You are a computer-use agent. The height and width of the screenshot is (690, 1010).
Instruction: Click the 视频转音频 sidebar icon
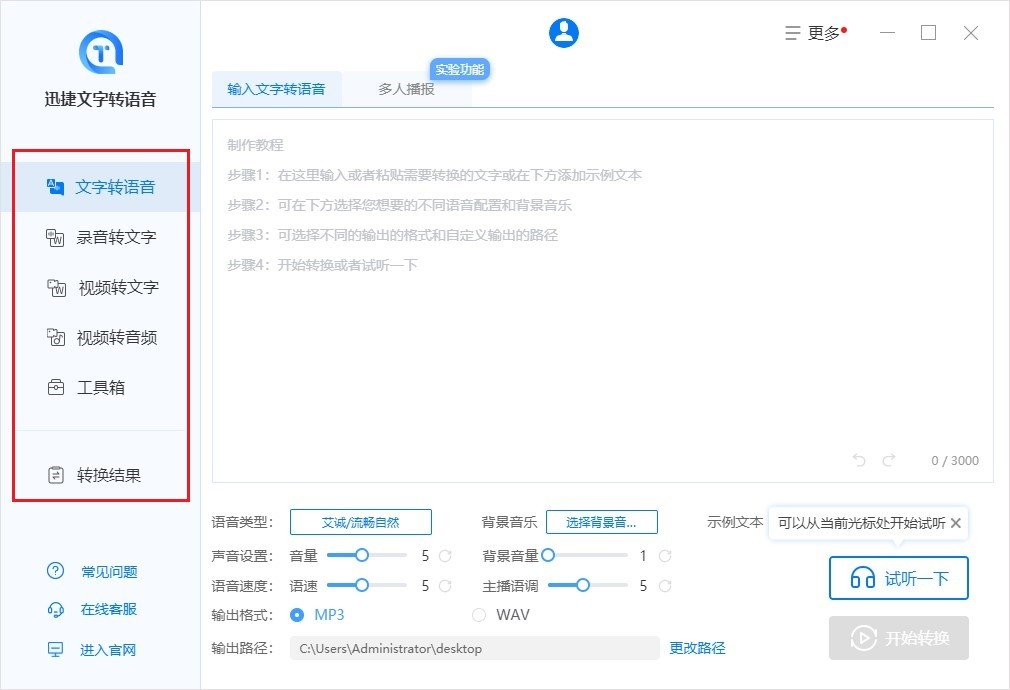coord(56,337)
